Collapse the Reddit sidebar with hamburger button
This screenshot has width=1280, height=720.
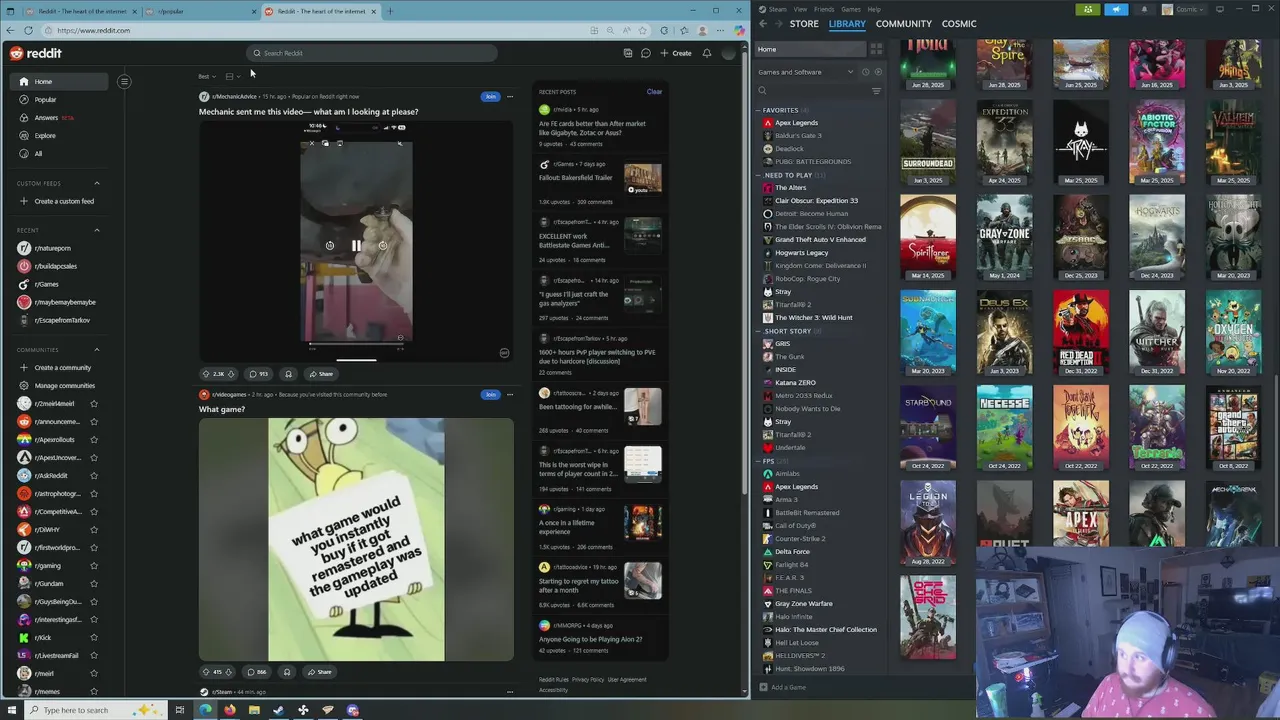(x=124, y=82)
